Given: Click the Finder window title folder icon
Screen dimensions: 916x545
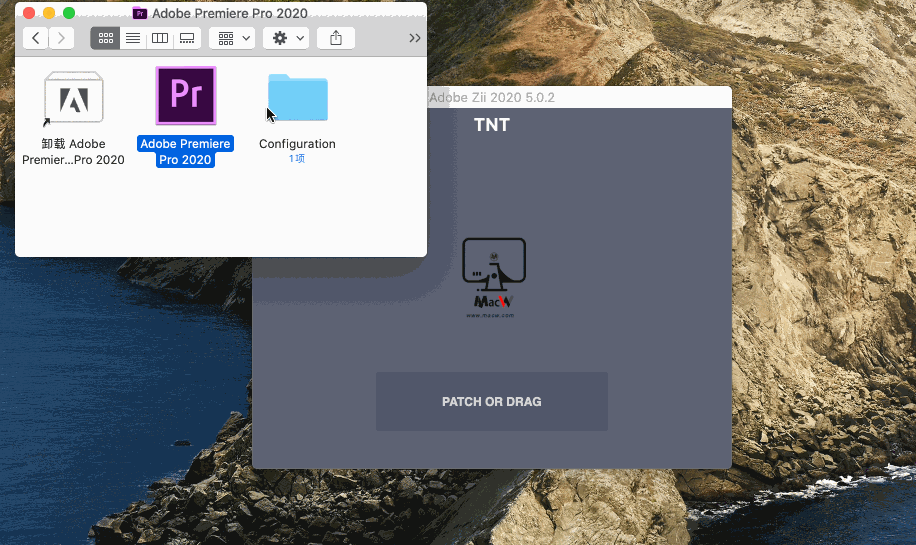Looking at the screenshot, I should tap(139, 13).
